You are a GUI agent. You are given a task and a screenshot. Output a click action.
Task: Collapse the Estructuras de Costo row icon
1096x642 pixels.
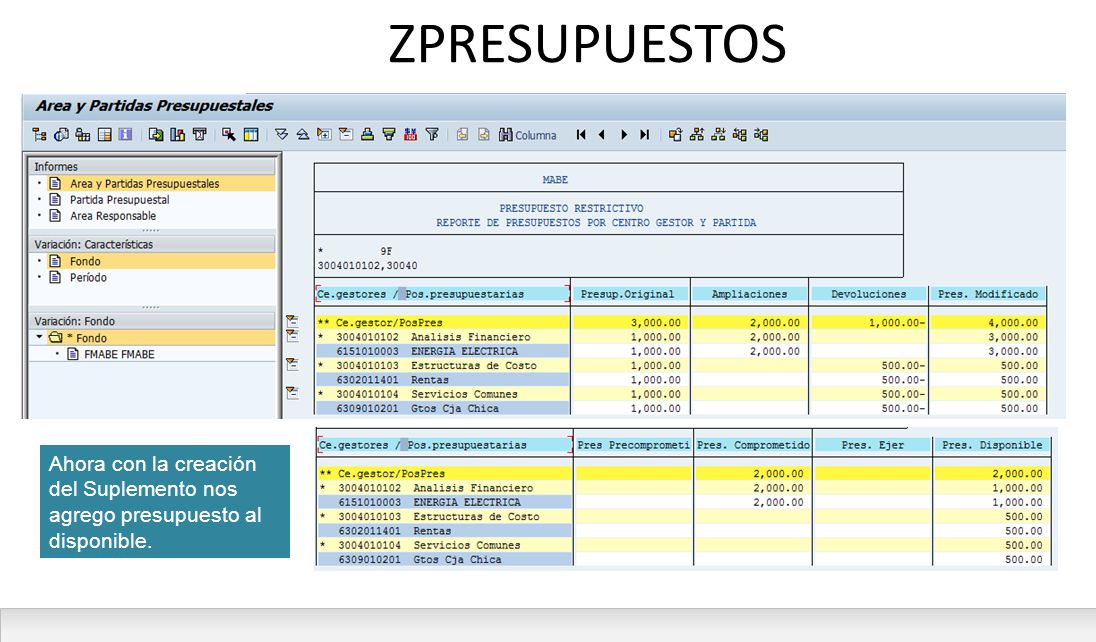[293, 364]
